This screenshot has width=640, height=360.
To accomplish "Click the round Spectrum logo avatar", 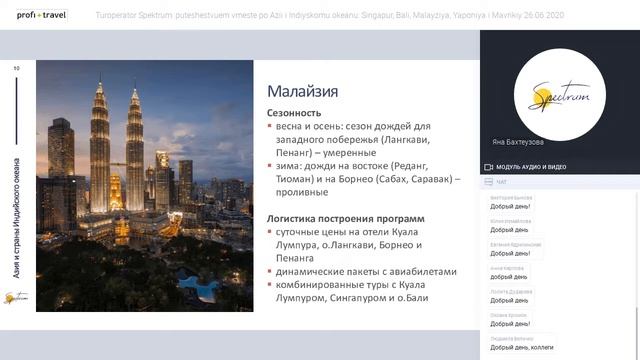I will [560, 95].
